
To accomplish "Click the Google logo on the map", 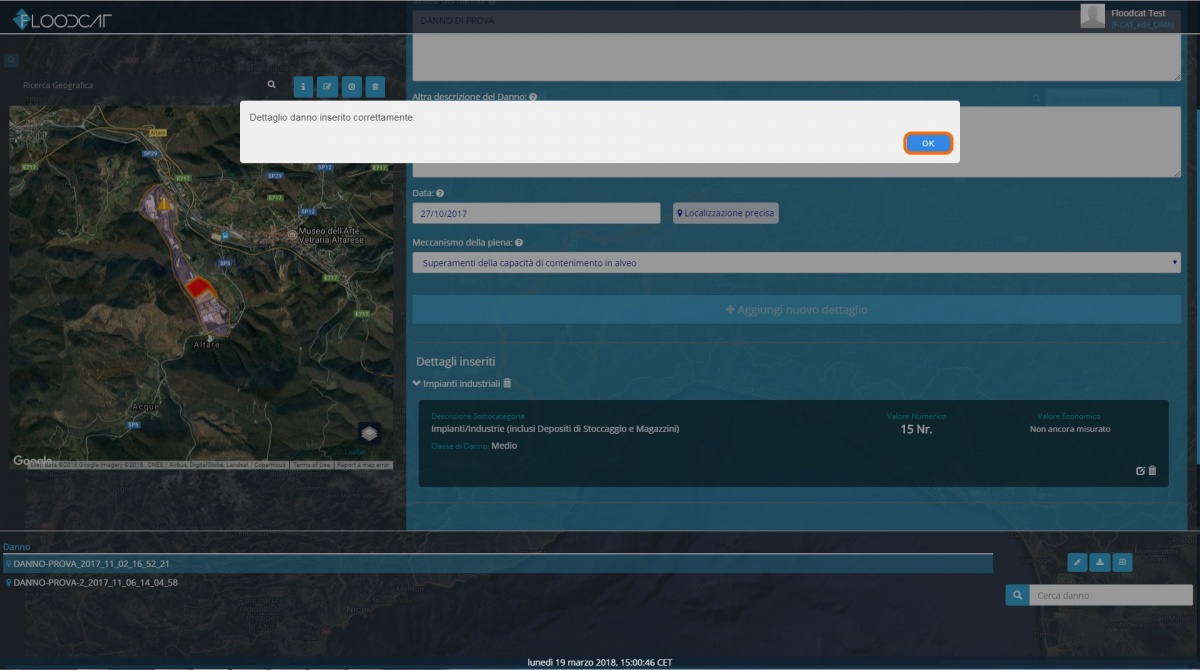I will click(x=32, y=460).
